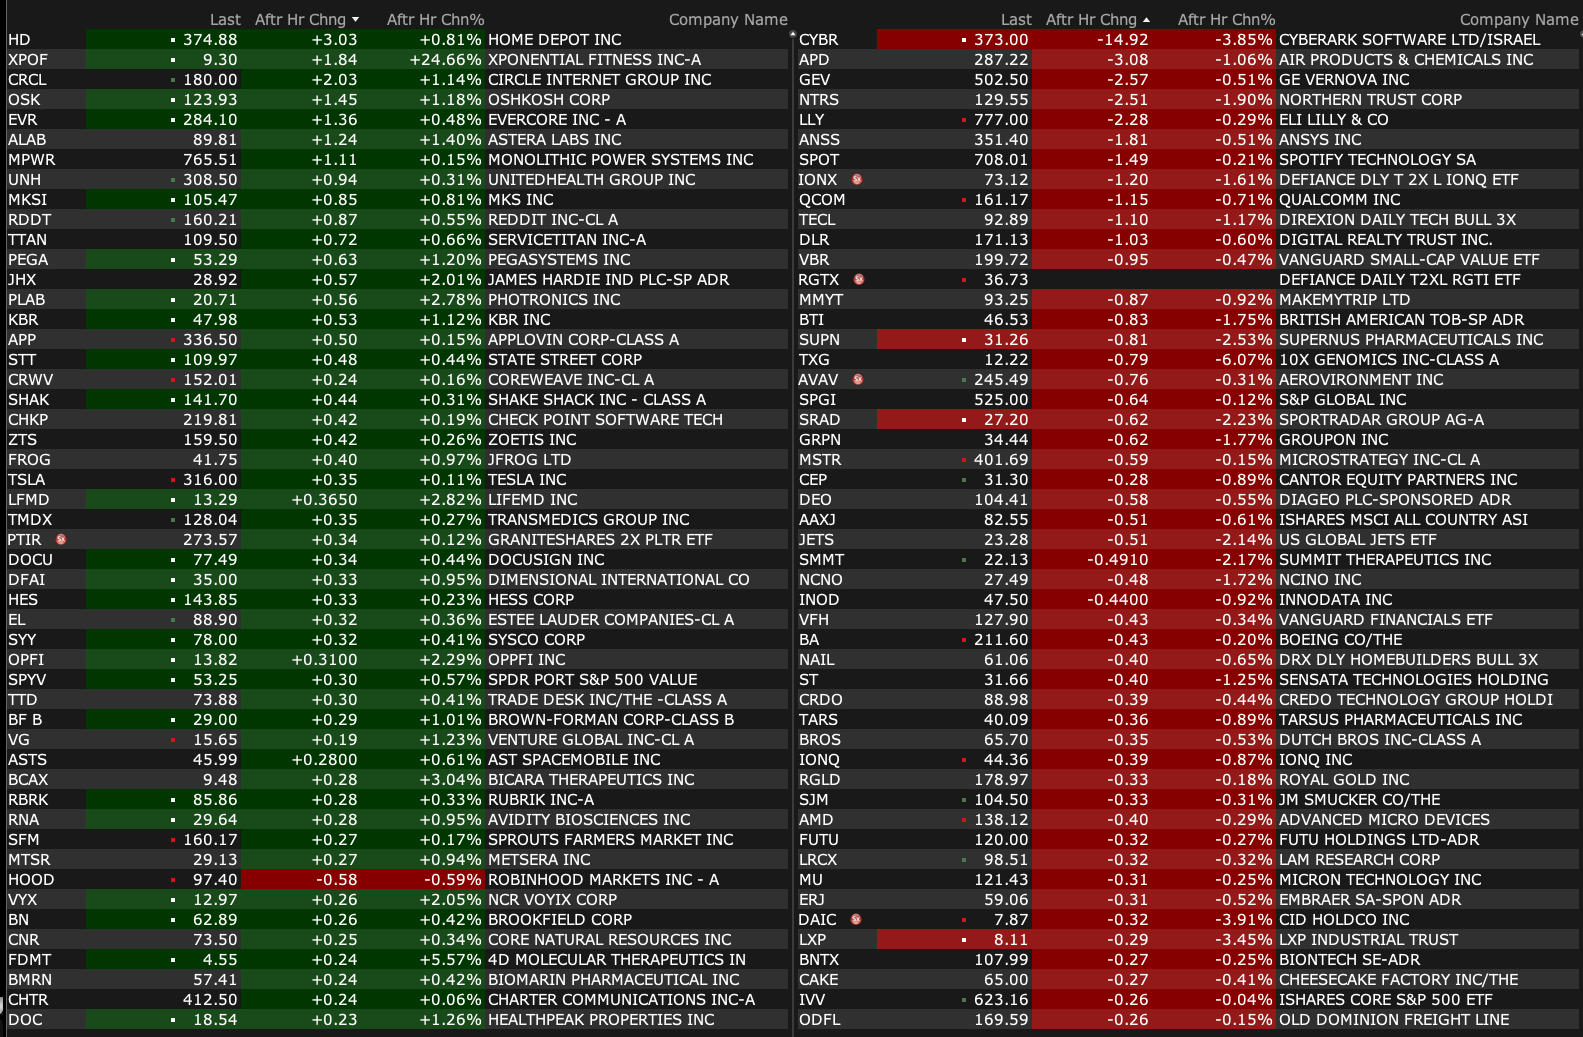
Task: Sort left panel by Aftr Hr Chn% column
Action: [435, 20]
